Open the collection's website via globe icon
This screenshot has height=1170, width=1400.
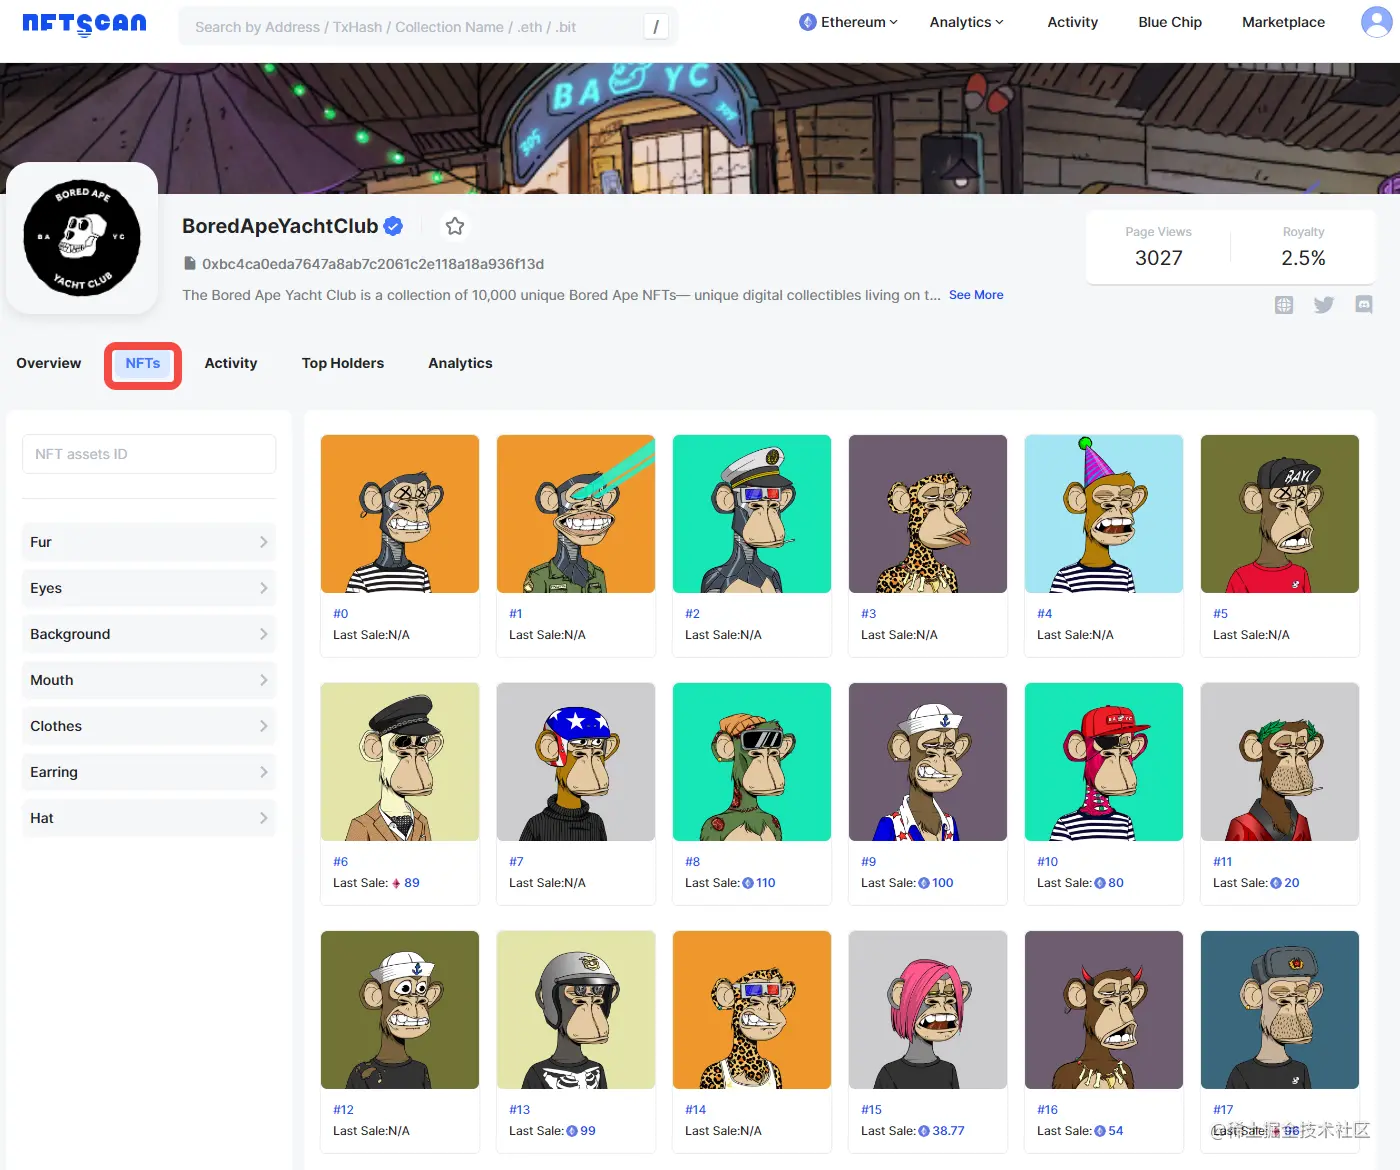tap(1284, 305)
